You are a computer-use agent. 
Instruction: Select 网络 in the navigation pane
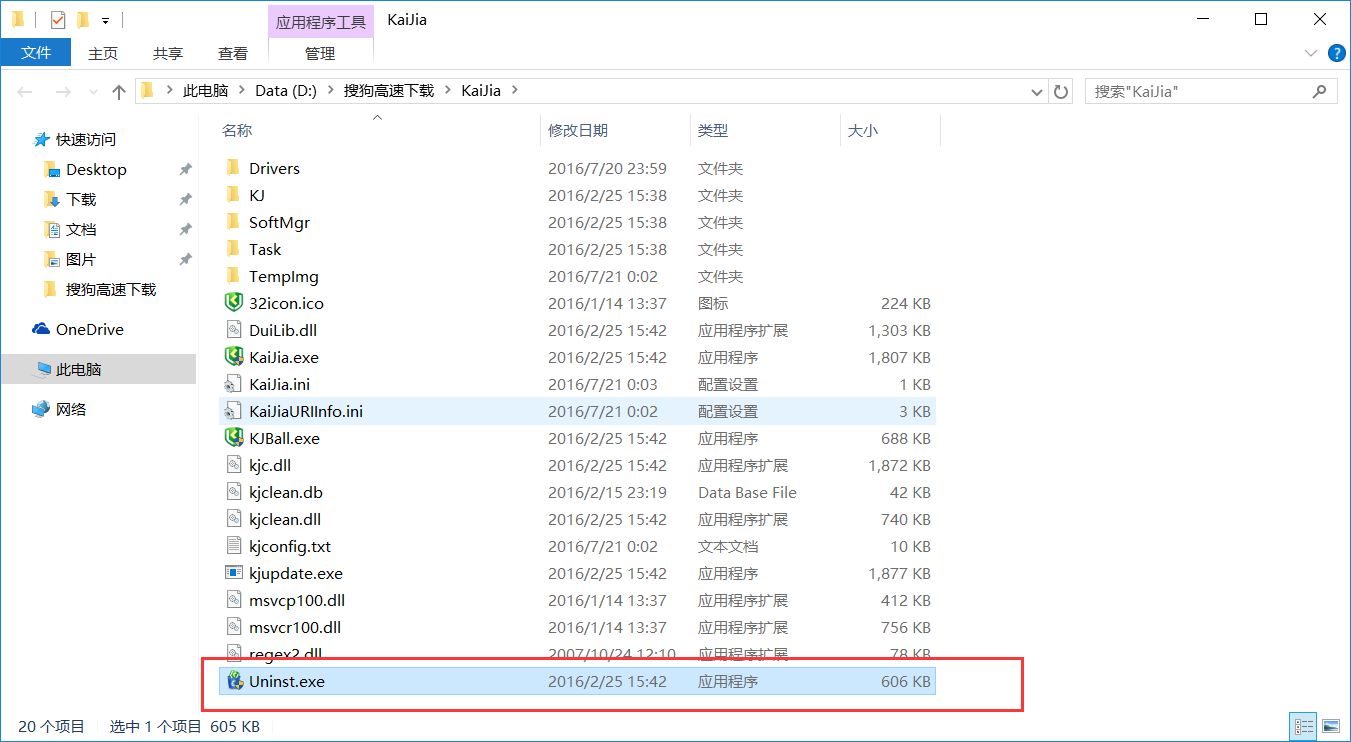(x=71, y=409)
